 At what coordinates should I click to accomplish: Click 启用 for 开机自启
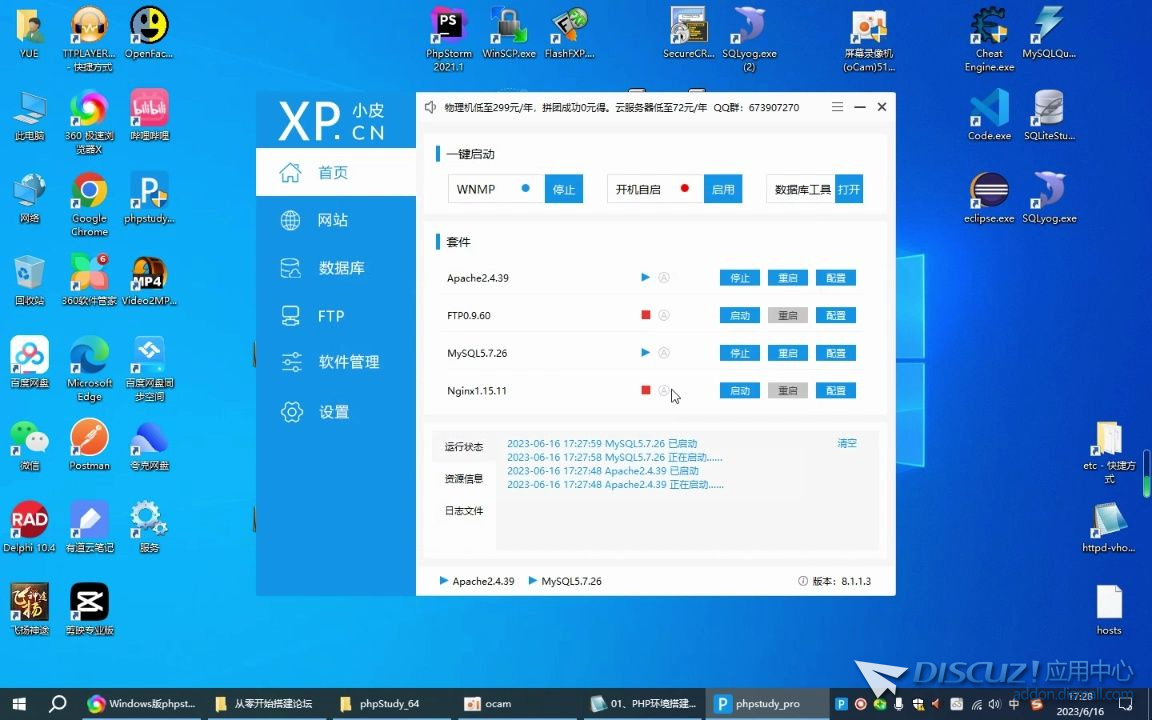point(723,189)
